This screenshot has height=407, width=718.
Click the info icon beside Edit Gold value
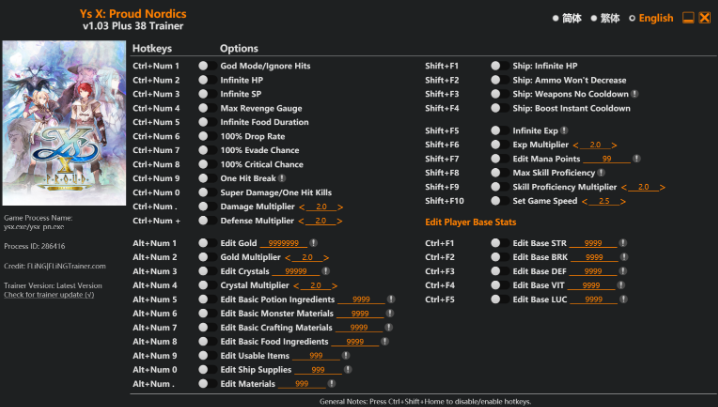313,243
